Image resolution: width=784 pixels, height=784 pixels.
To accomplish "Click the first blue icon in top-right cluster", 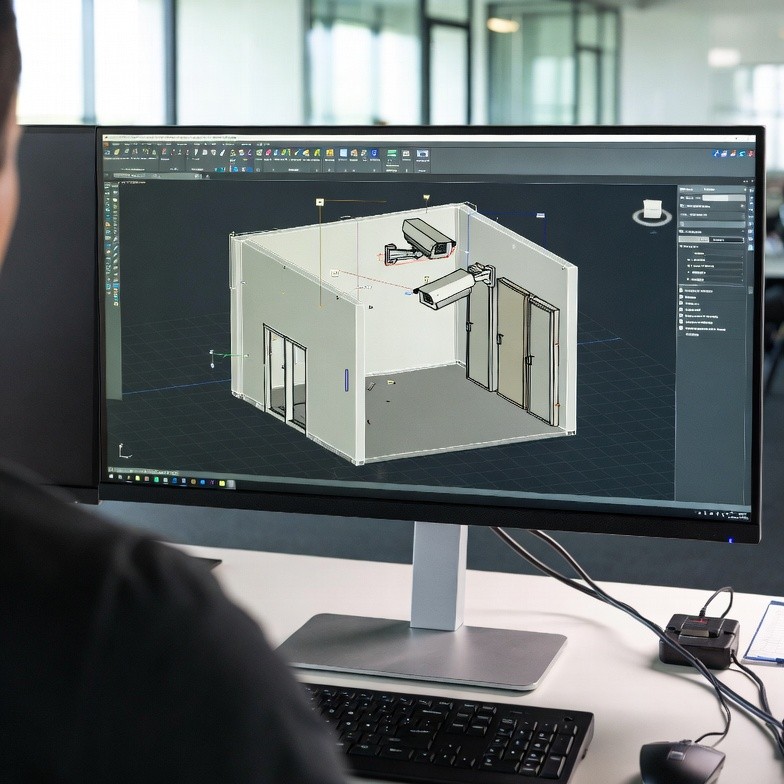I will 718,154.
